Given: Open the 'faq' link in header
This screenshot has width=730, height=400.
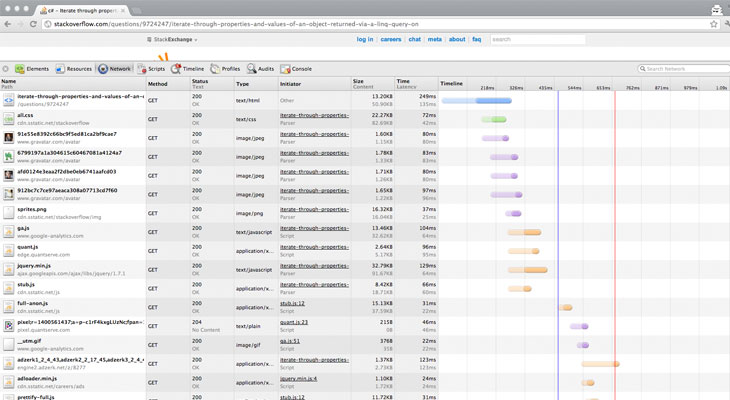Looking at the screenshot, I should click(476, 39).
